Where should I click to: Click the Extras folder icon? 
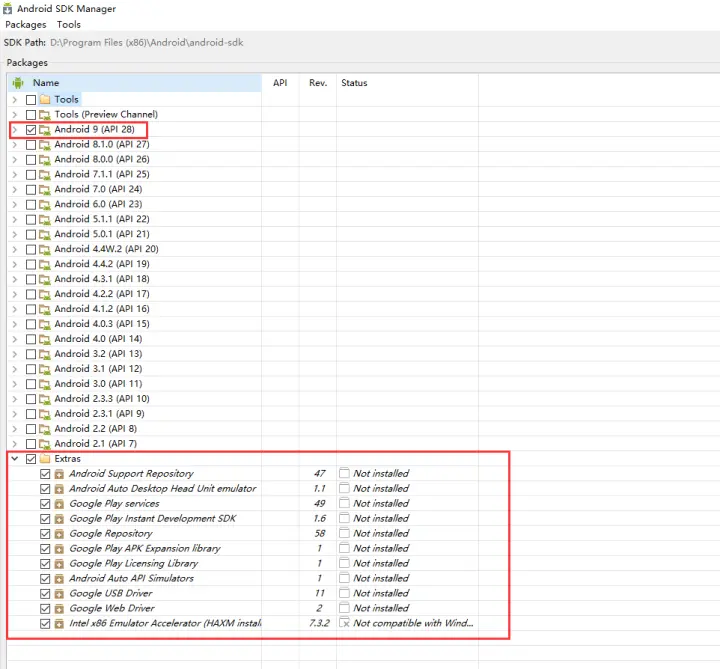45,458
